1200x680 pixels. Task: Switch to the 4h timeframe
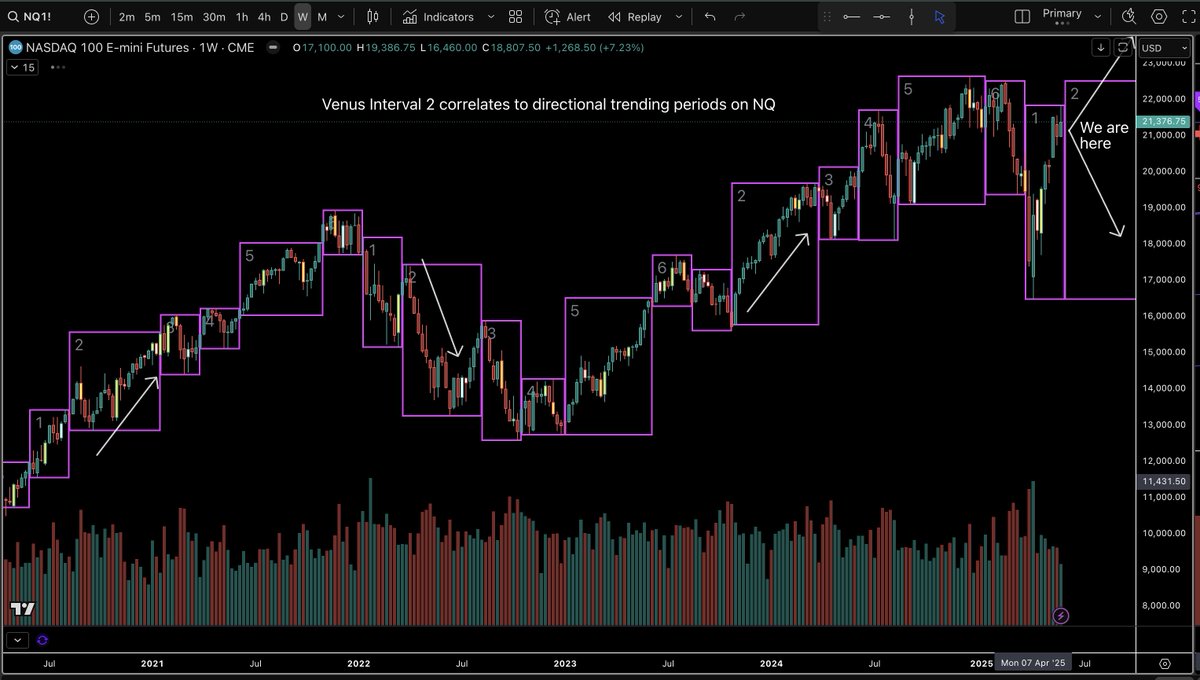tap(264, 17)
